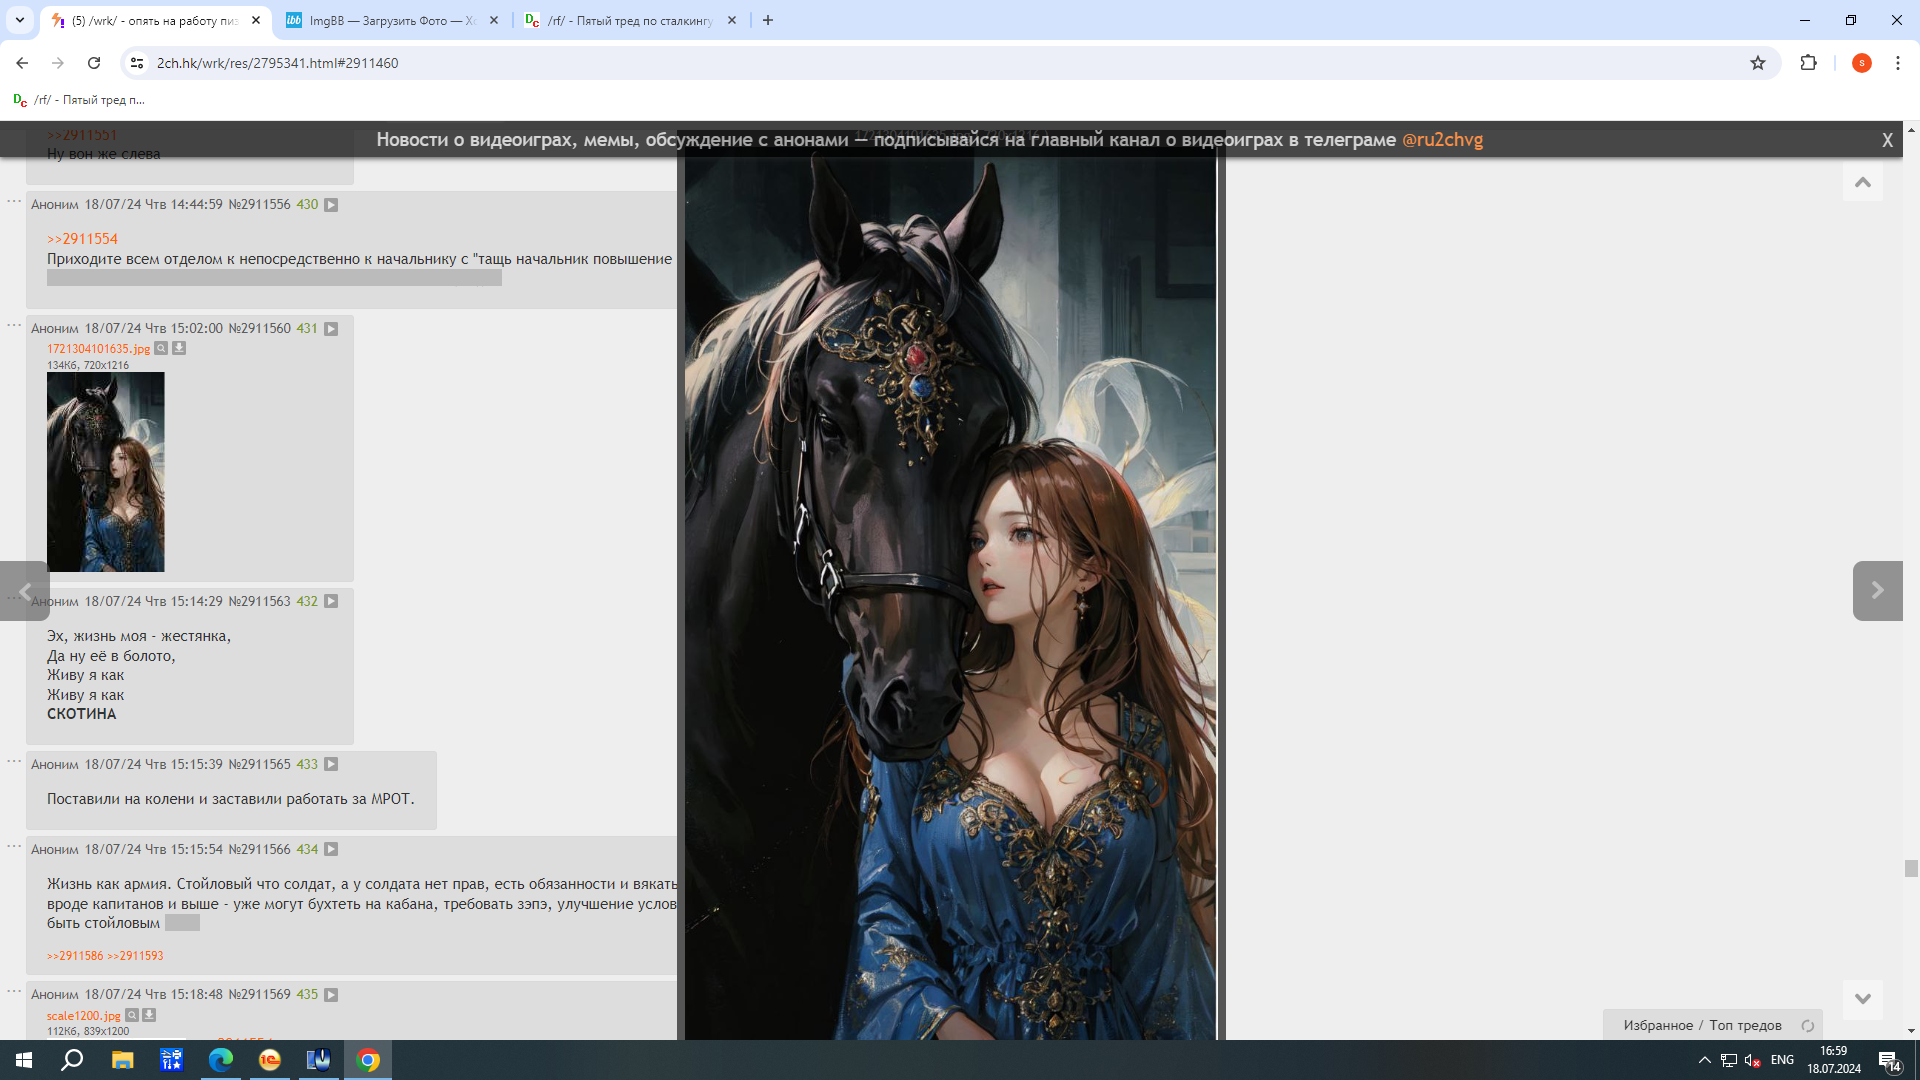Image resolution: width=1920 pixels, height=1080 pixels.
Task: Click post number №2911560
Action: coord(260,329)
